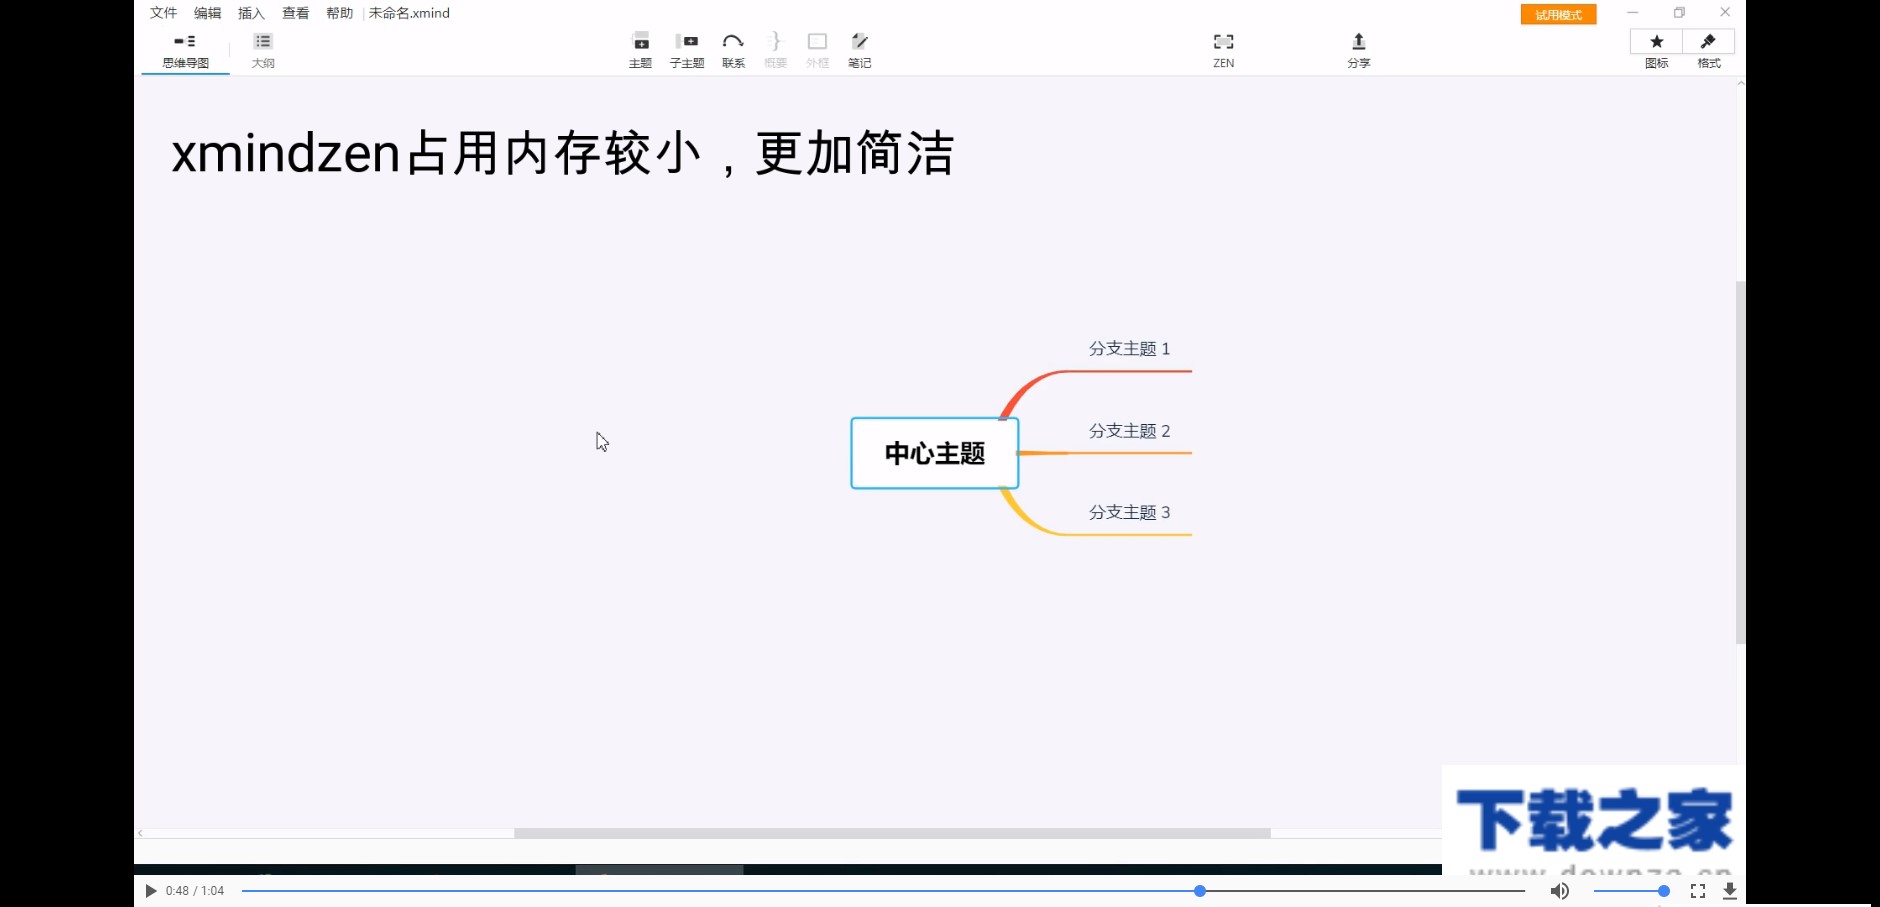Enter ZEN focus mode
This screenshot has width=1880, height=907.
[1224, 48]
